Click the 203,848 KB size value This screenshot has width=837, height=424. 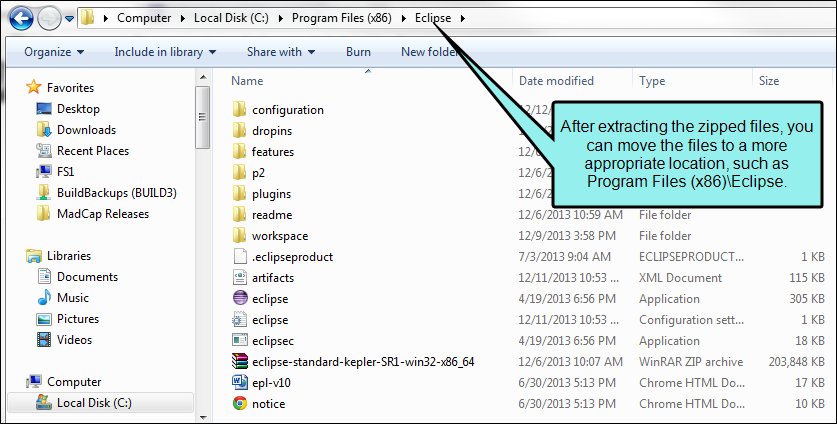tap(796, 362)
